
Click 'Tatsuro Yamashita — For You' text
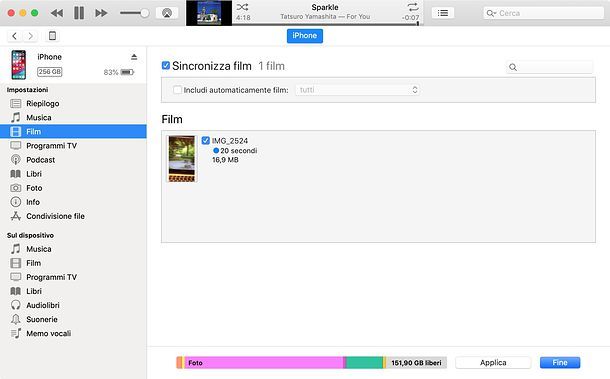pyautogui.click(x=325, y=17)
